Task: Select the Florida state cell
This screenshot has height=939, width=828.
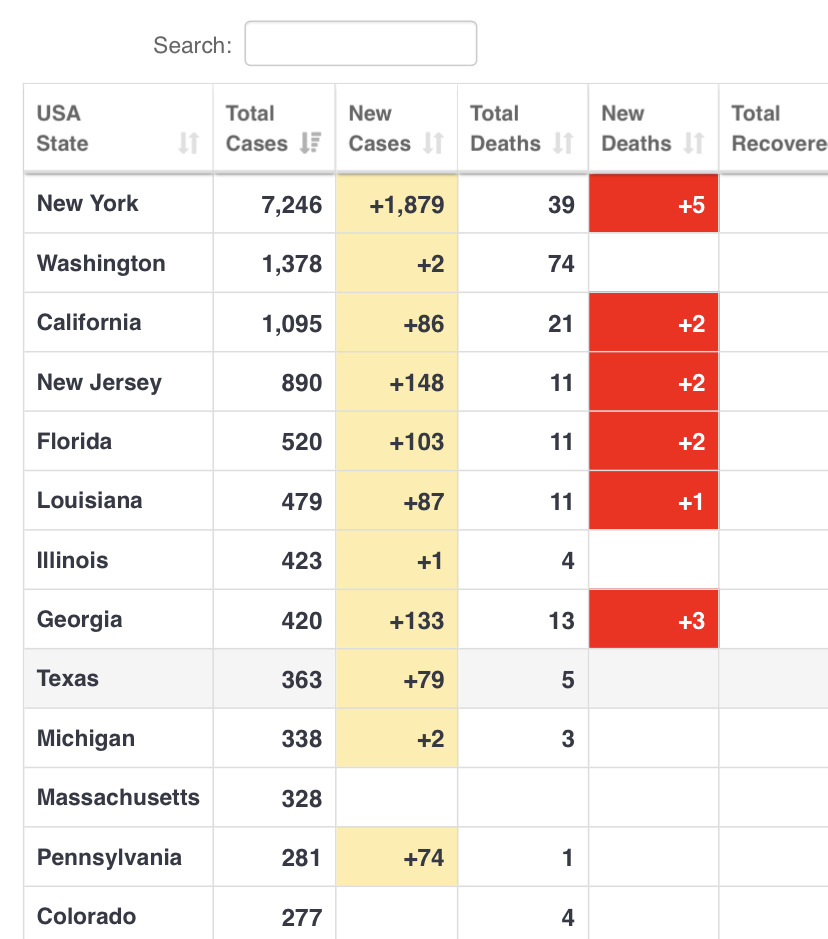Action: [74, 442]
